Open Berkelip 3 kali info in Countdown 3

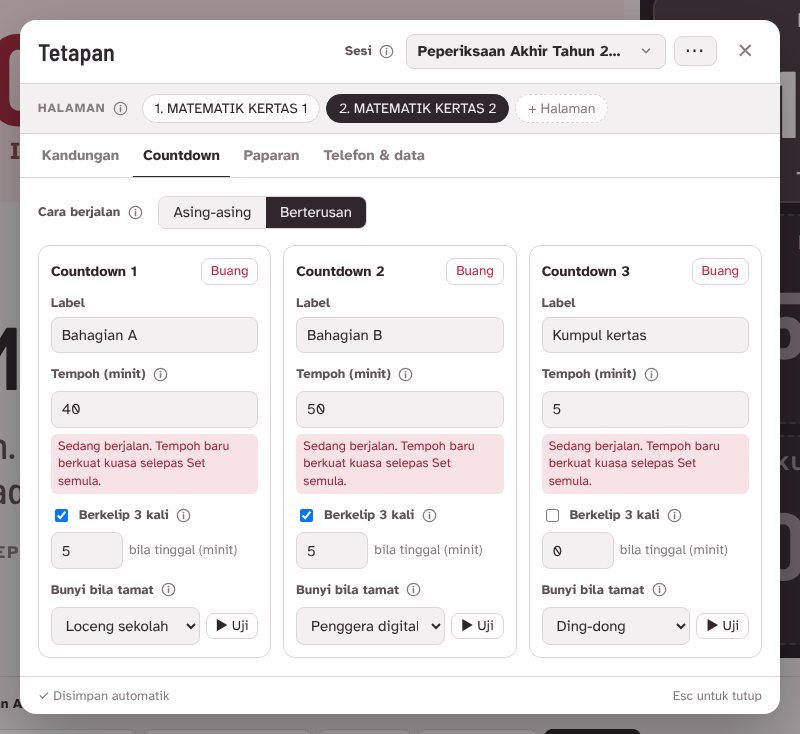coord(674,515)
